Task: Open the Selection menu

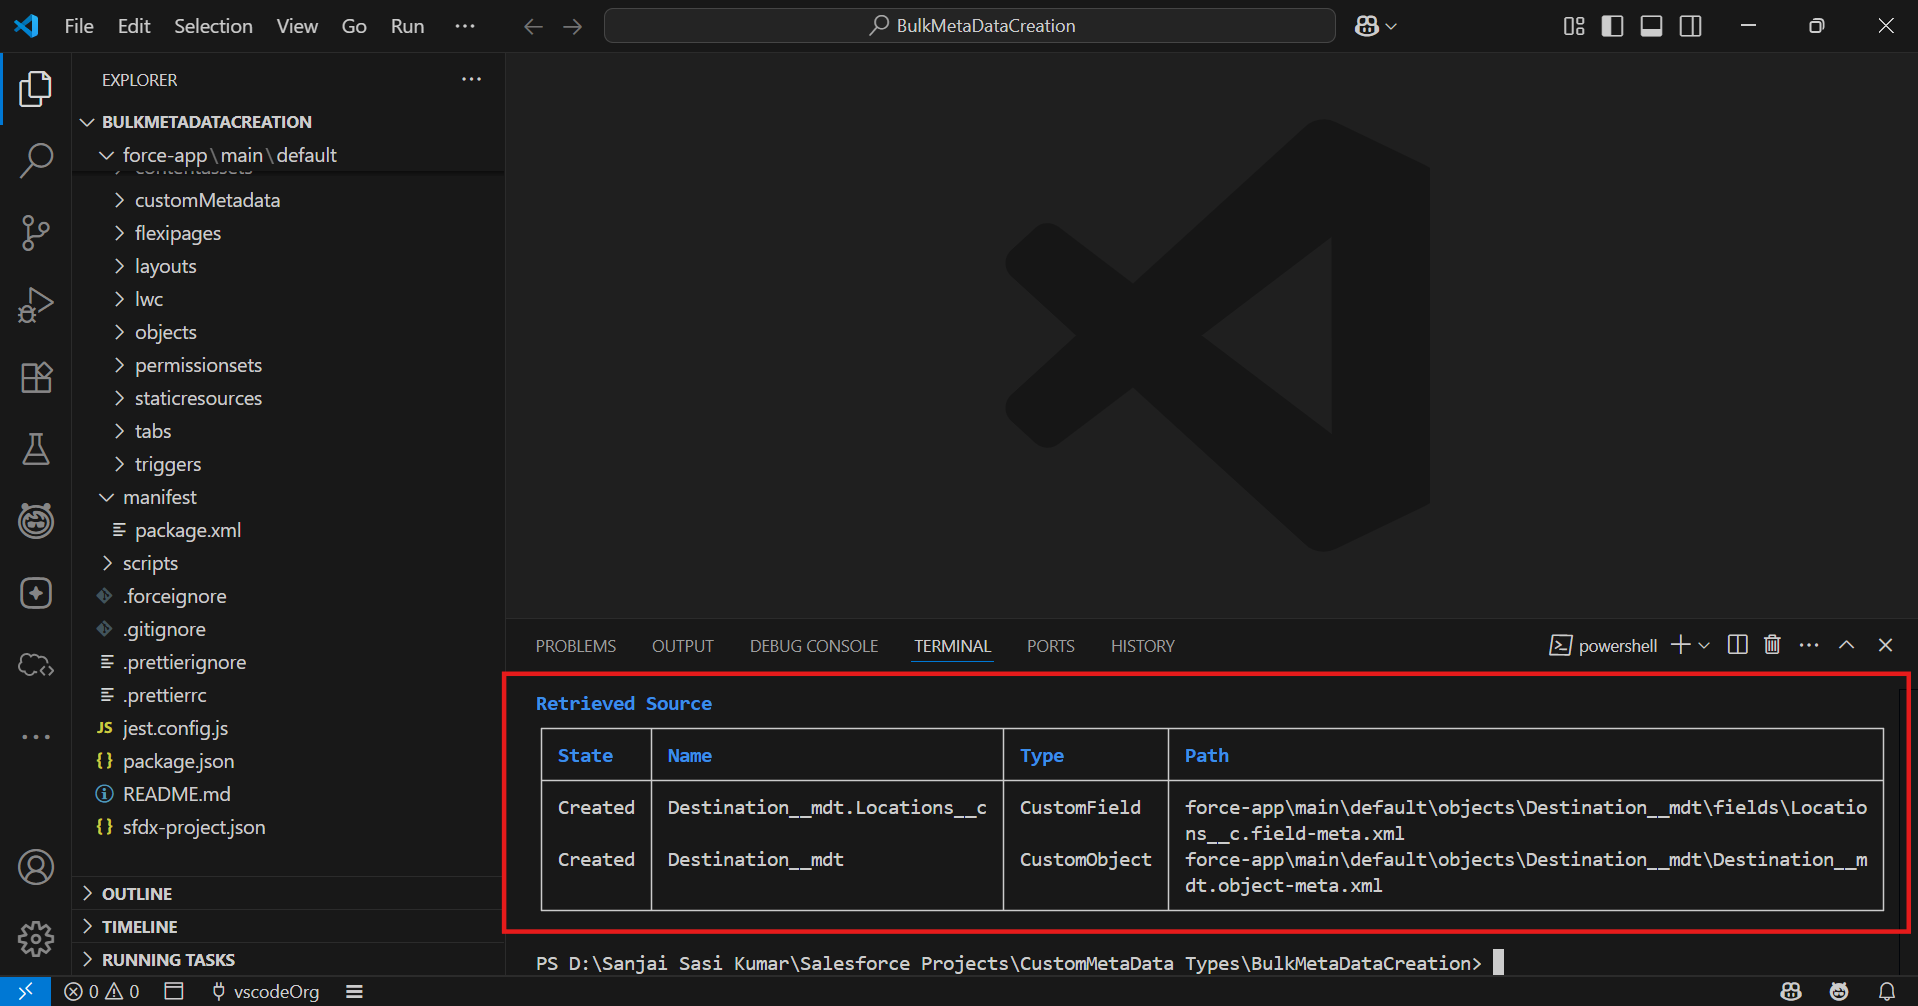Action: tap(213, 26)
